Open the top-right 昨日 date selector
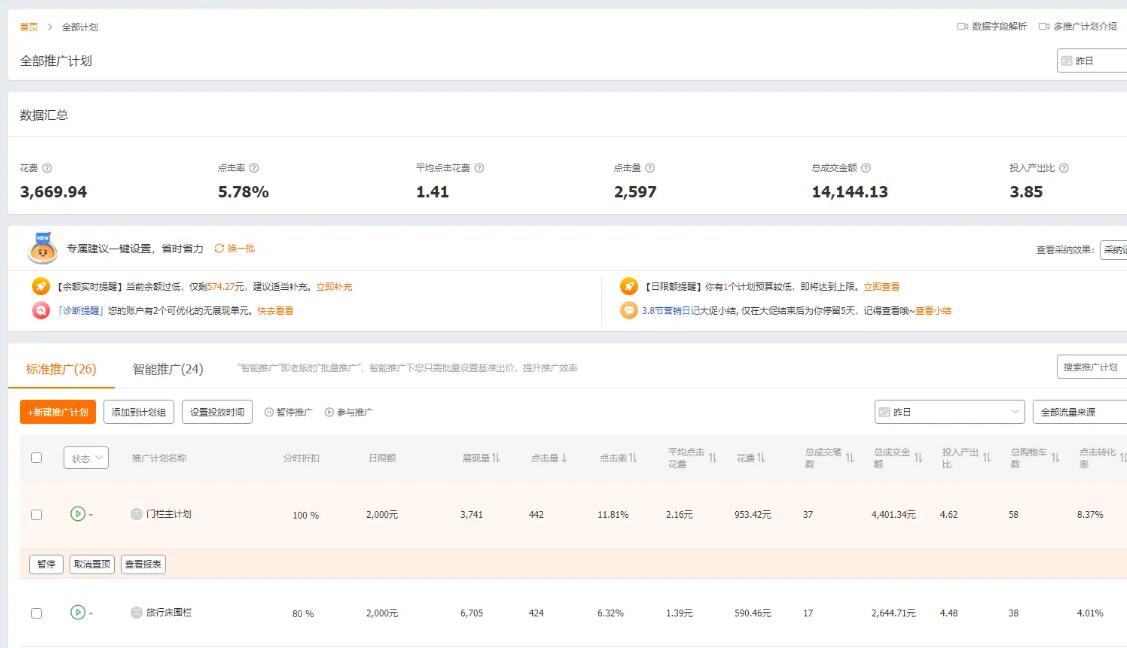 pyautogui.click(x=1092, y=61)
